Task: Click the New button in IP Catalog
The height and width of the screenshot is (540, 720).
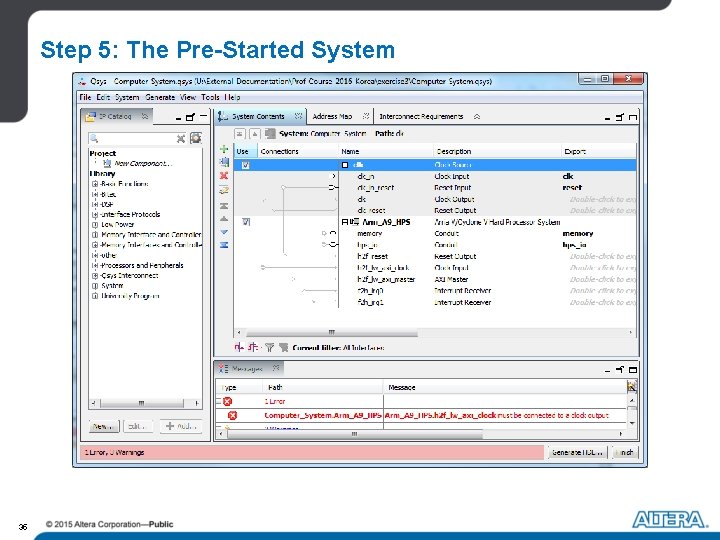Action: tap(104, 427)
